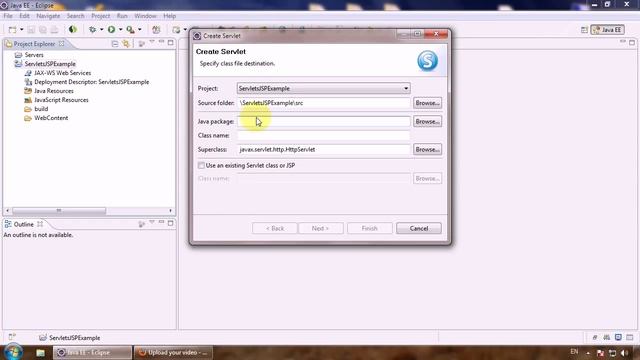Click the Run External Tools icon
Image resolution: width=640 pixels, height=360 pixels.
[x=130, y=29]
